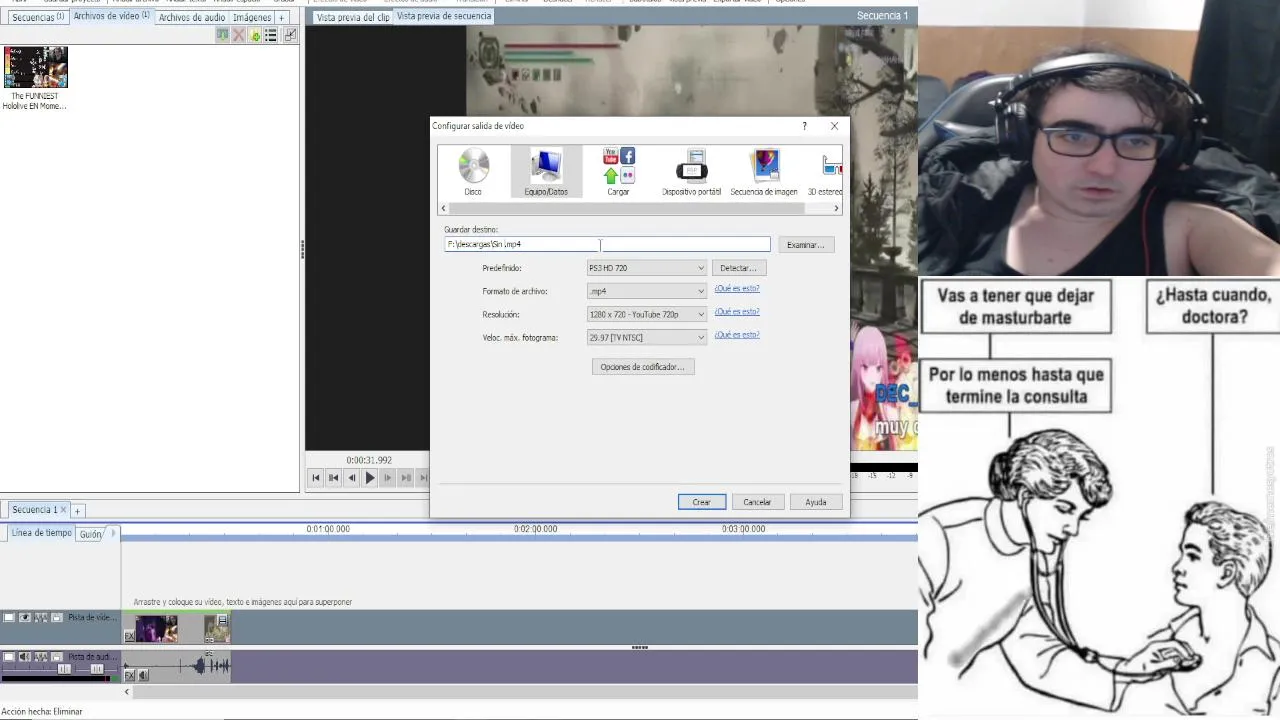Viewport: 1280px width, 720px height.
Task: Click the audio track pan slider
Action: 96,669
